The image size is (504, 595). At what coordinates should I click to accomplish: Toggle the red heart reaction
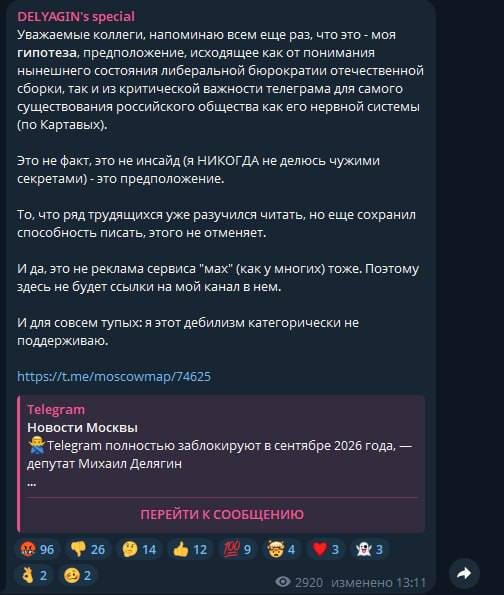click(325, 549)
